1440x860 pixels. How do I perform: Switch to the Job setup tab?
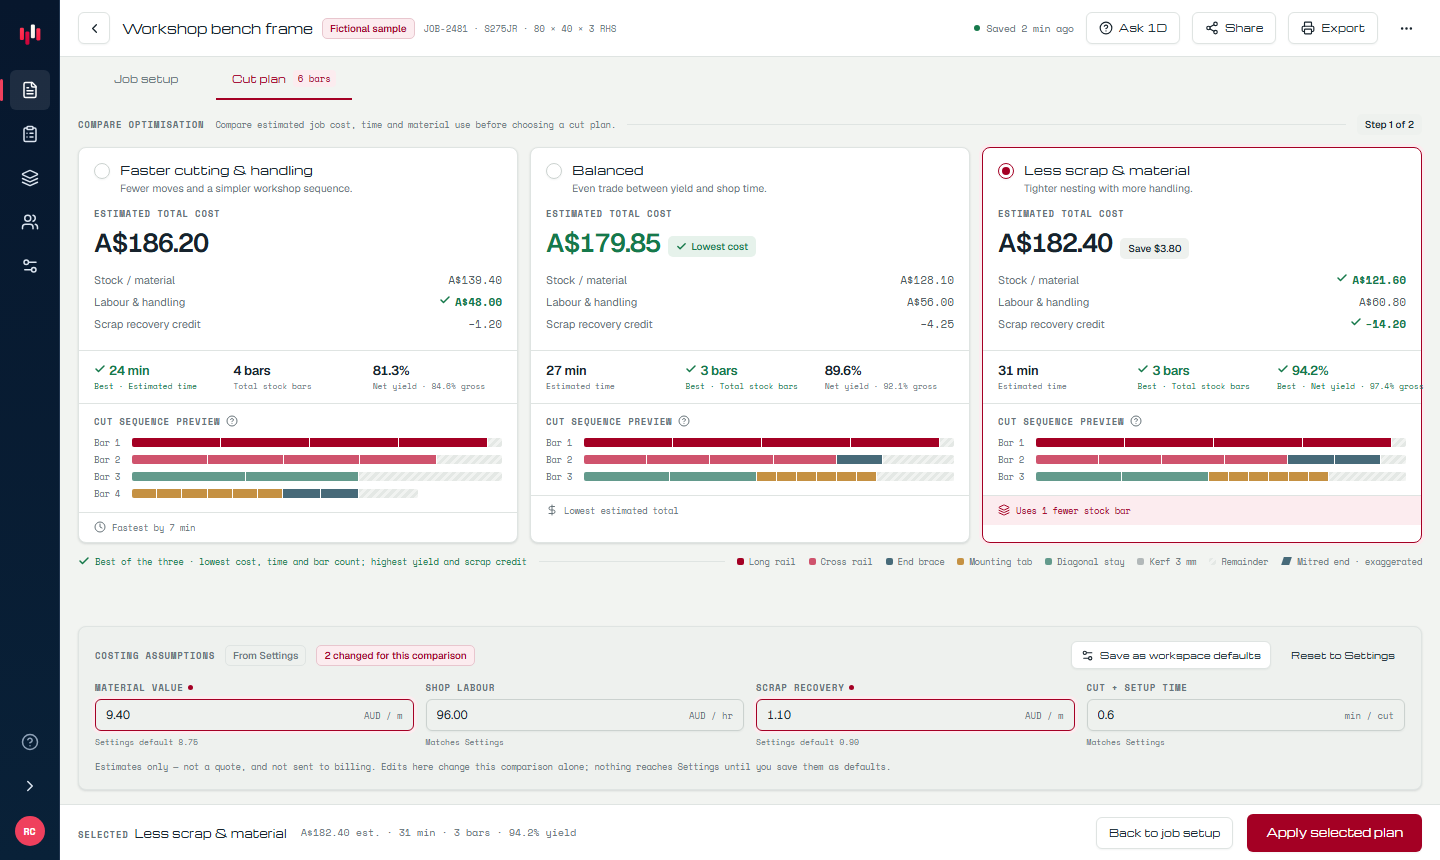point(146,79)
